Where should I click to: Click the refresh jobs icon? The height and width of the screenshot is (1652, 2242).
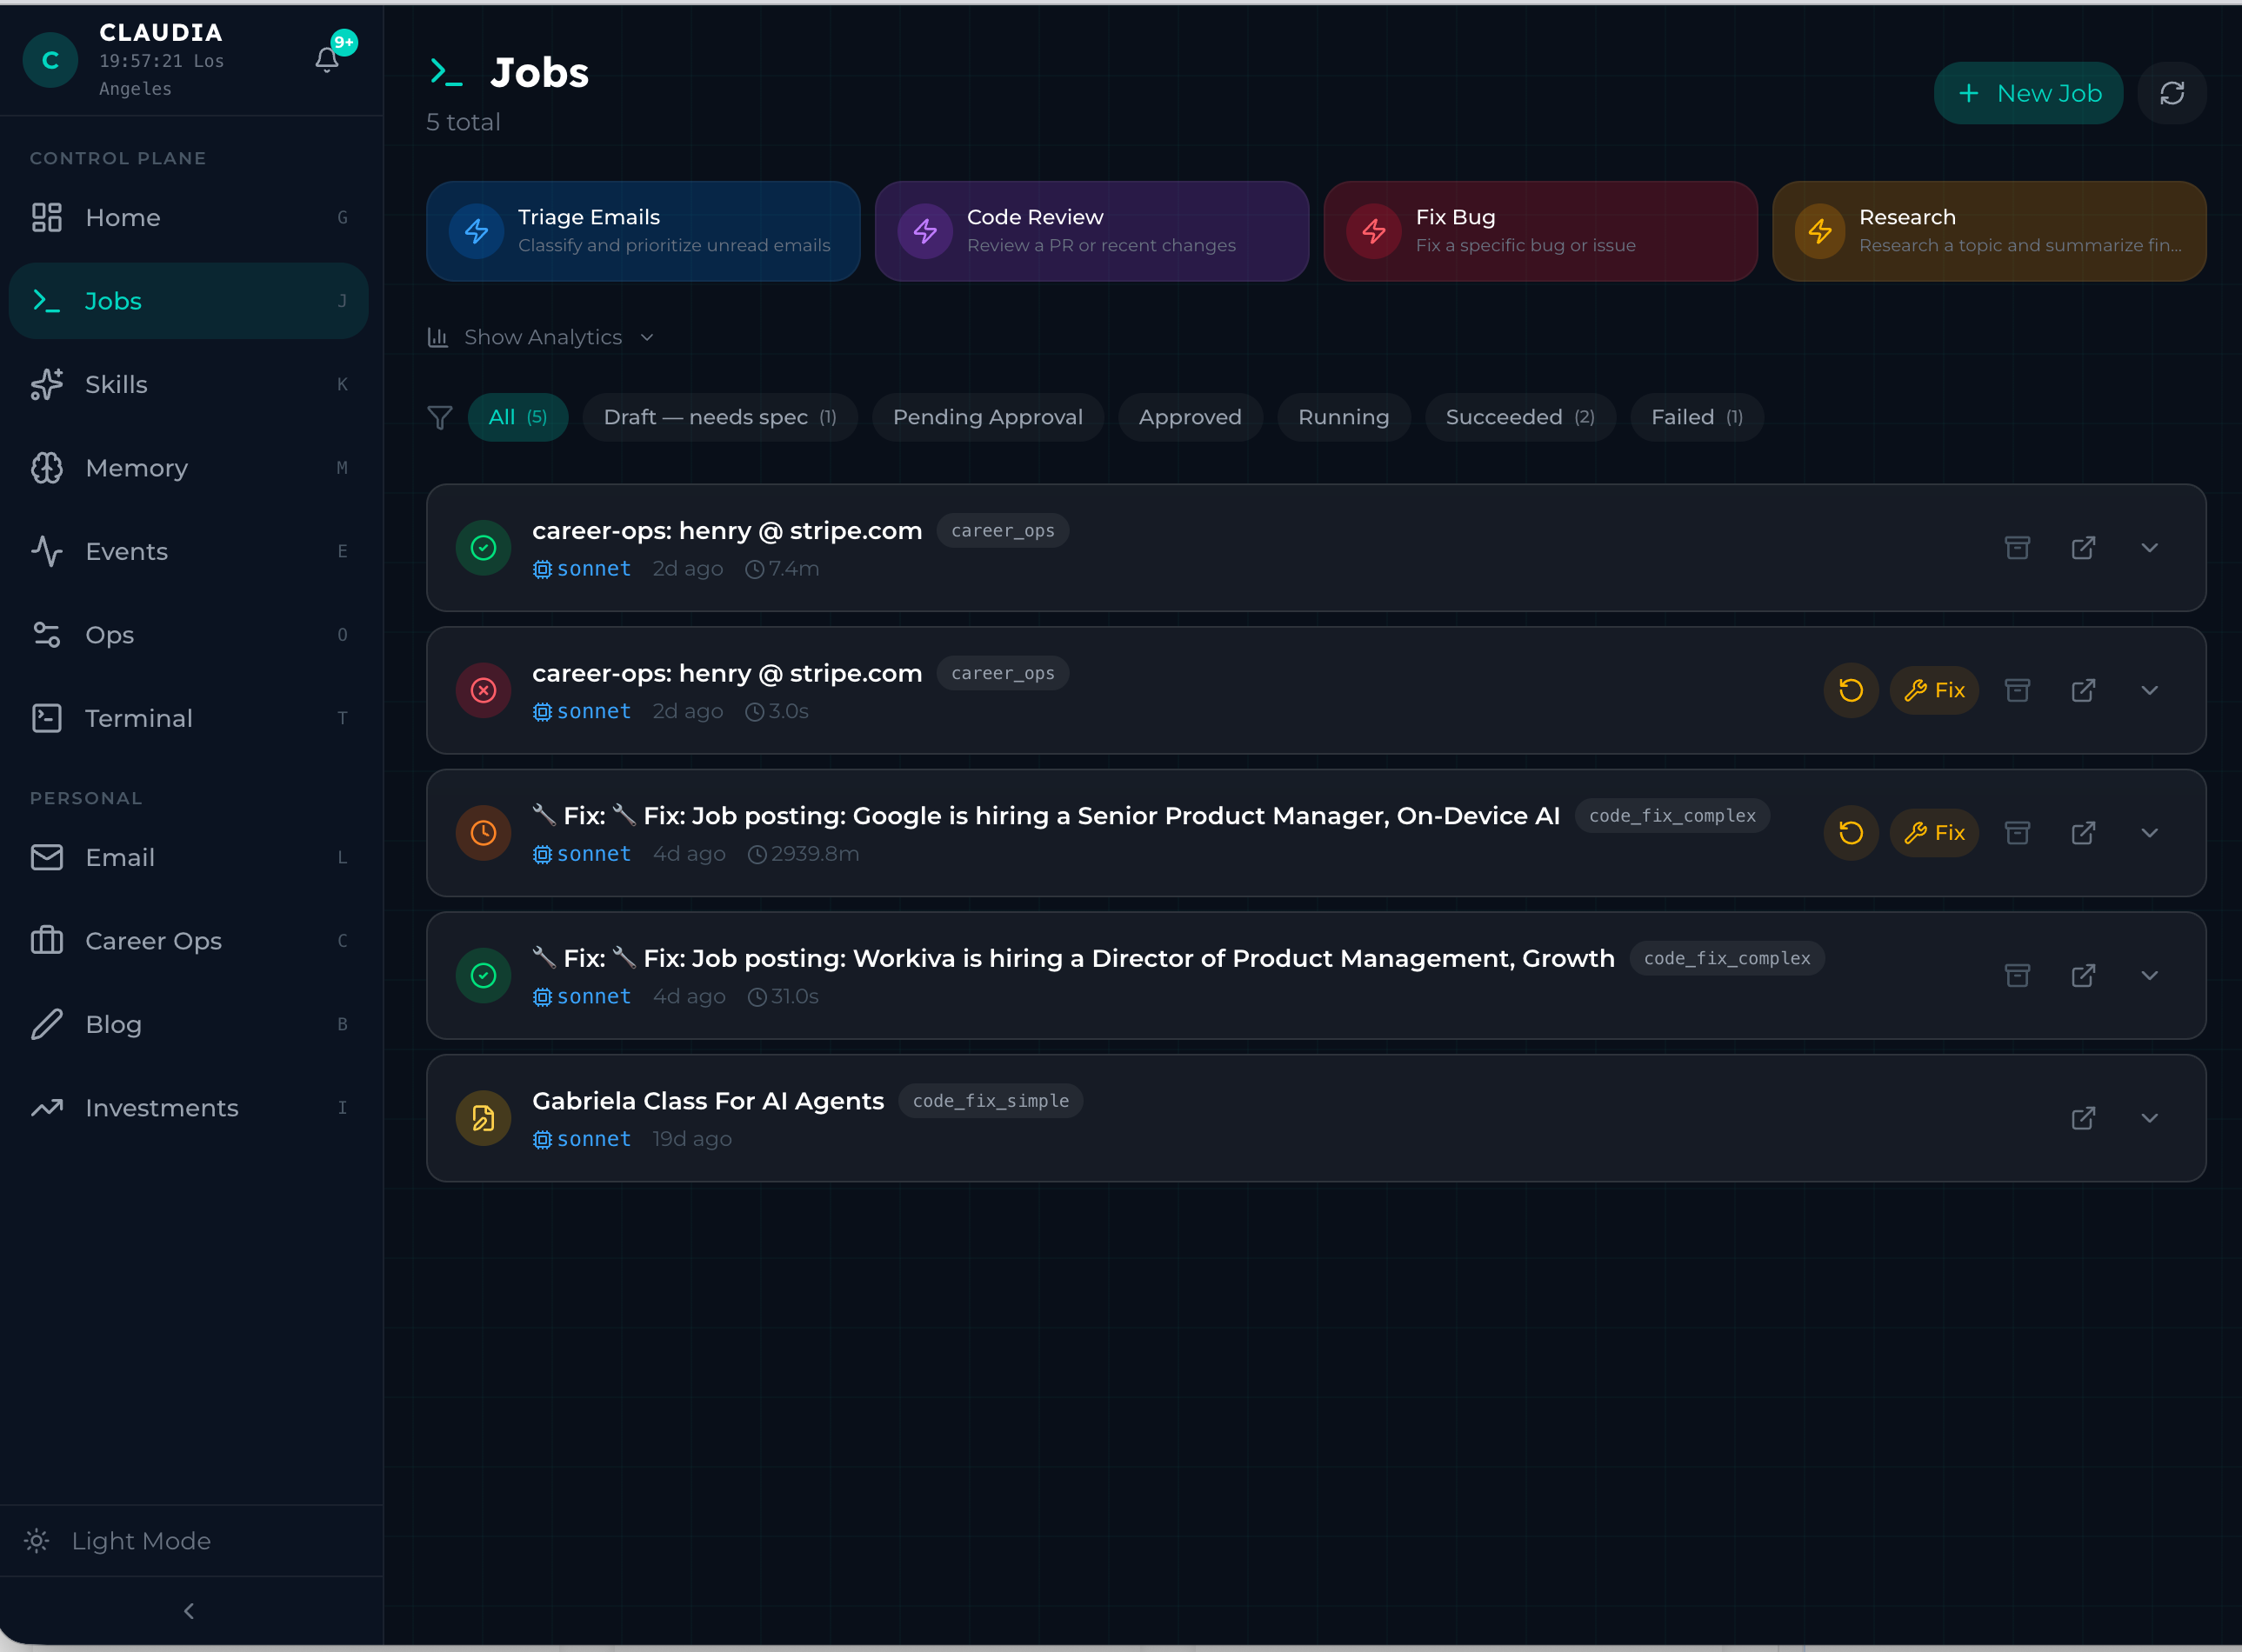[2171, 93]
